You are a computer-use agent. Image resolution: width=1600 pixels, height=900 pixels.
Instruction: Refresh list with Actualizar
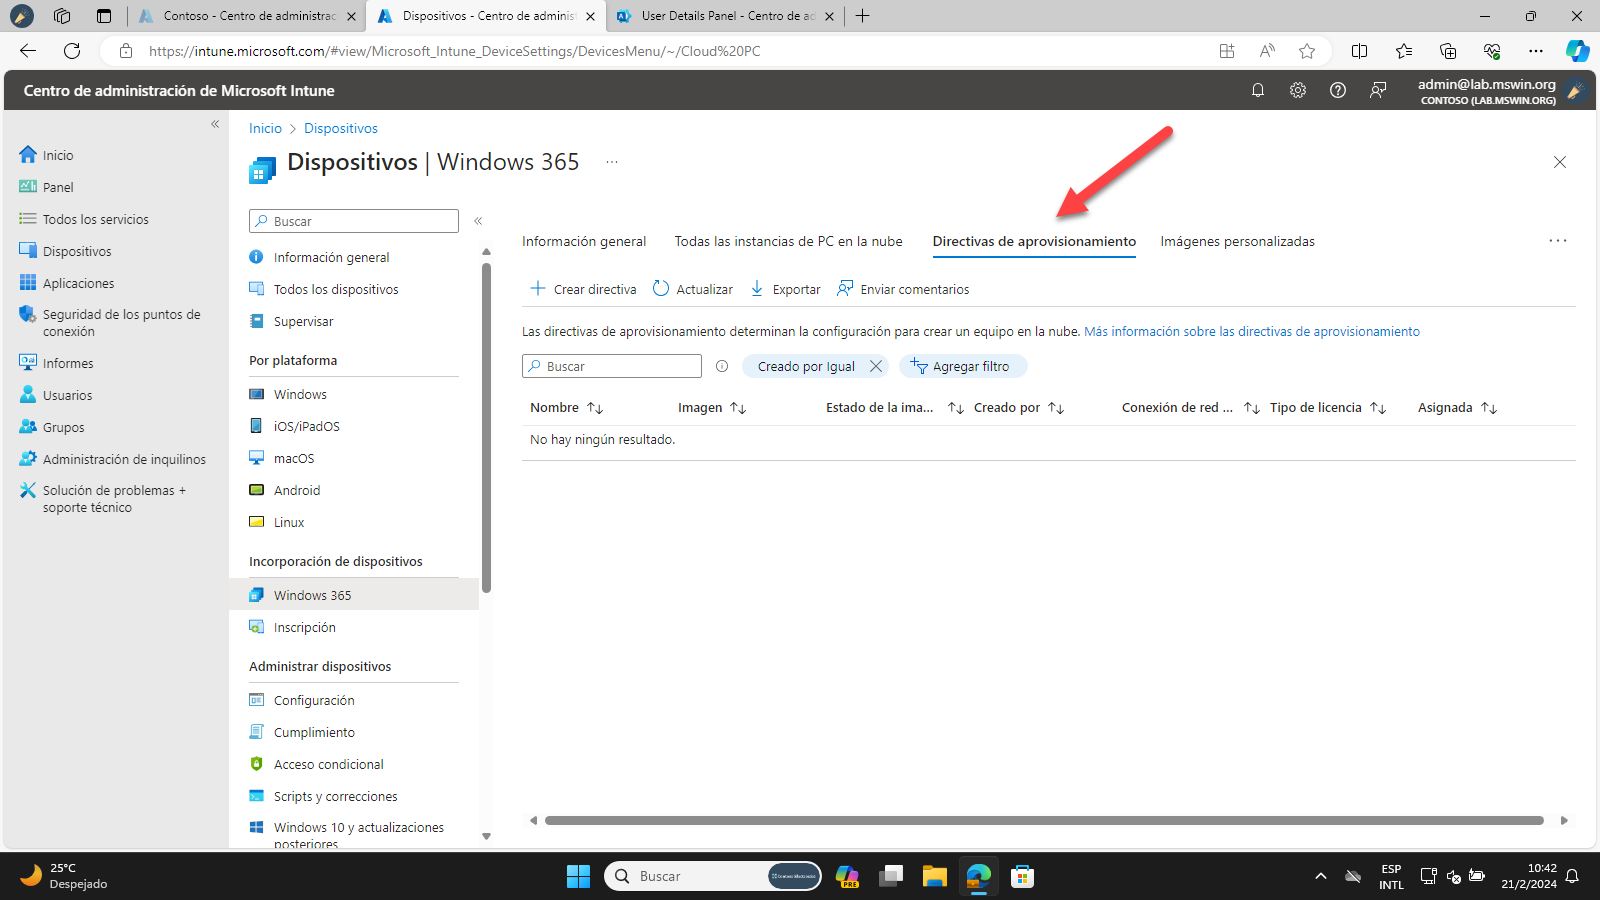[x=693, y=289]
